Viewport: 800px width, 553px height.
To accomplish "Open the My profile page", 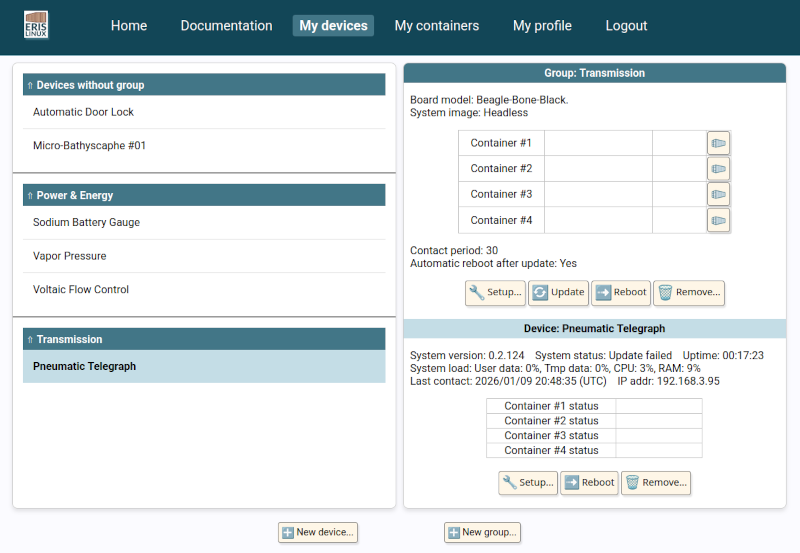I will point(542,26).
